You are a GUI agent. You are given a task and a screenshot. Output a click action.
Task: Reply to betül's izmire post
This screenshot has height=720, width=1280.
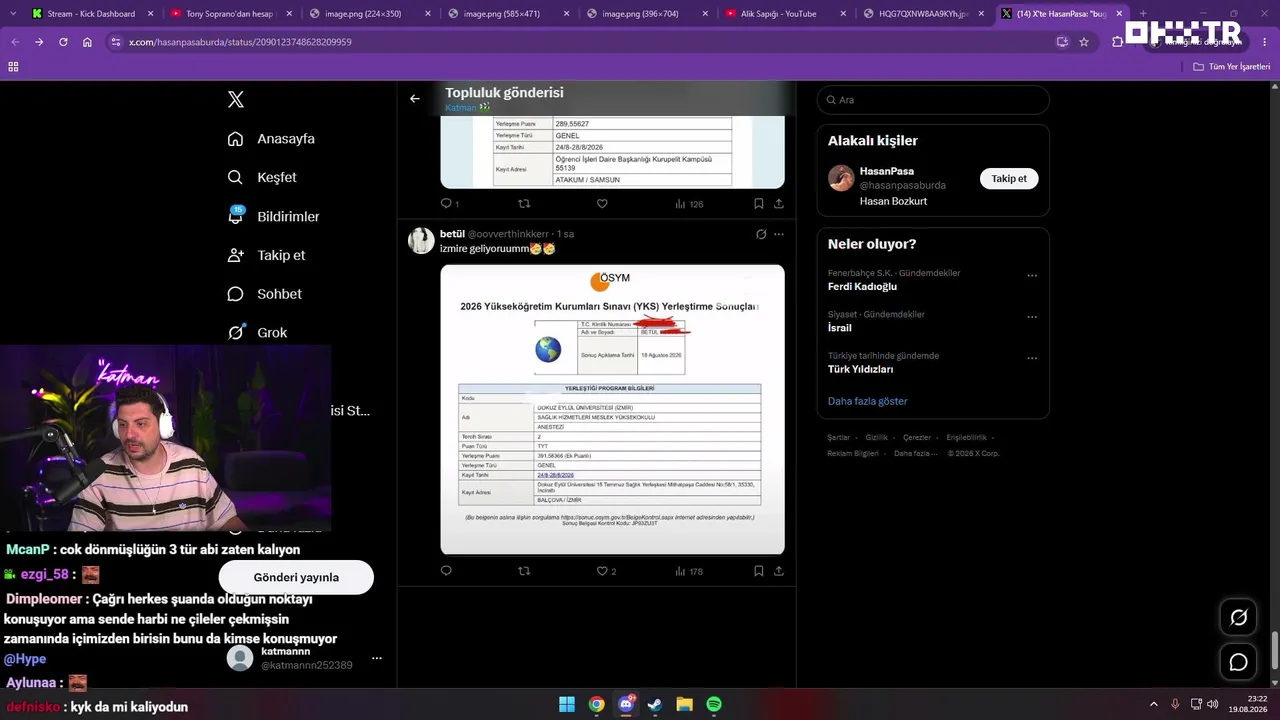point(446,571)
